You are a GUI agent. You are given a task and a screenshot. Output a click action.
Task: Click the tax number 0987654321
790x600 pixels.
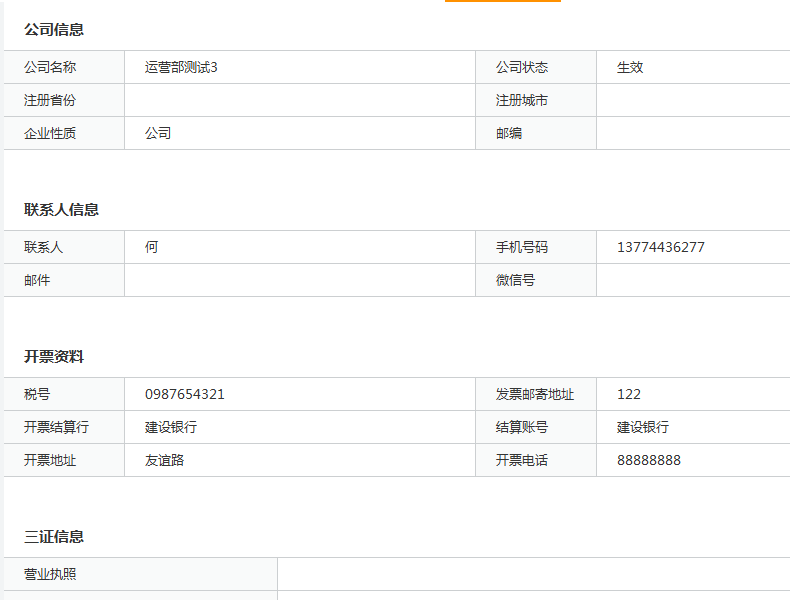click(x=184, y=394)
